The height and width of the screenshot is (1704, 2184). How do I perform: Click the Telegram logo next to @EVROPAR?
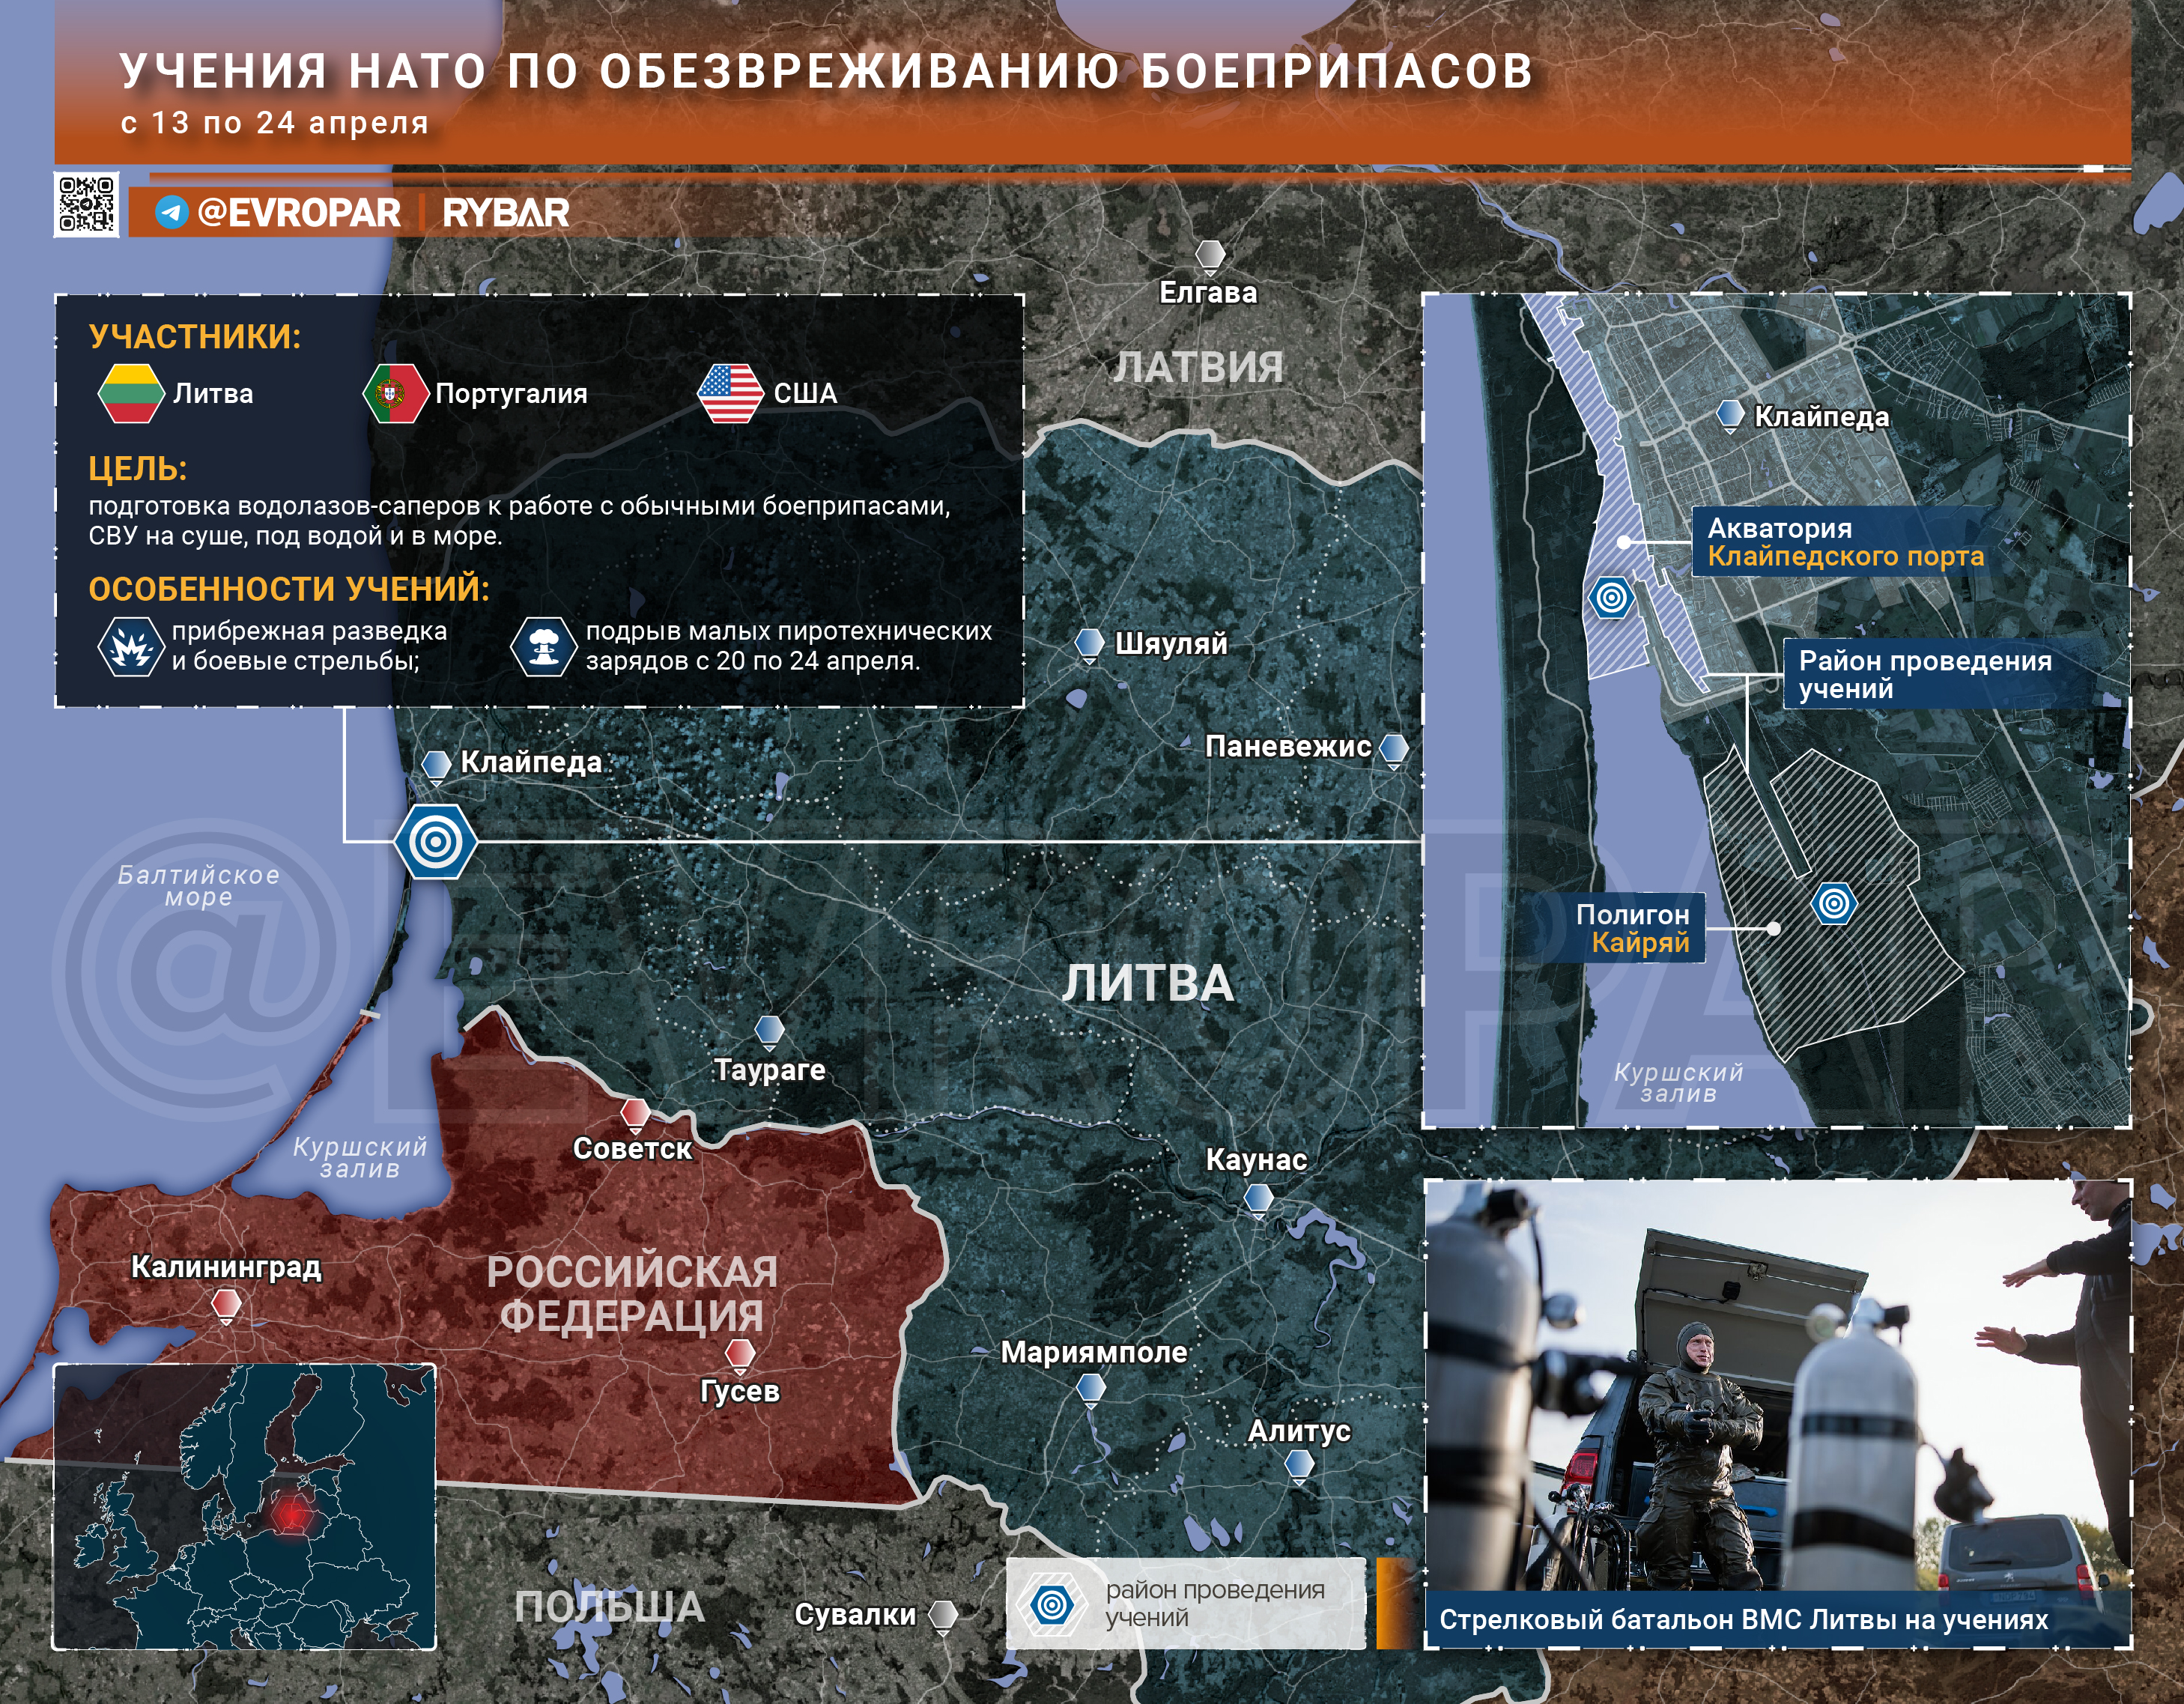tap(172, 212)
